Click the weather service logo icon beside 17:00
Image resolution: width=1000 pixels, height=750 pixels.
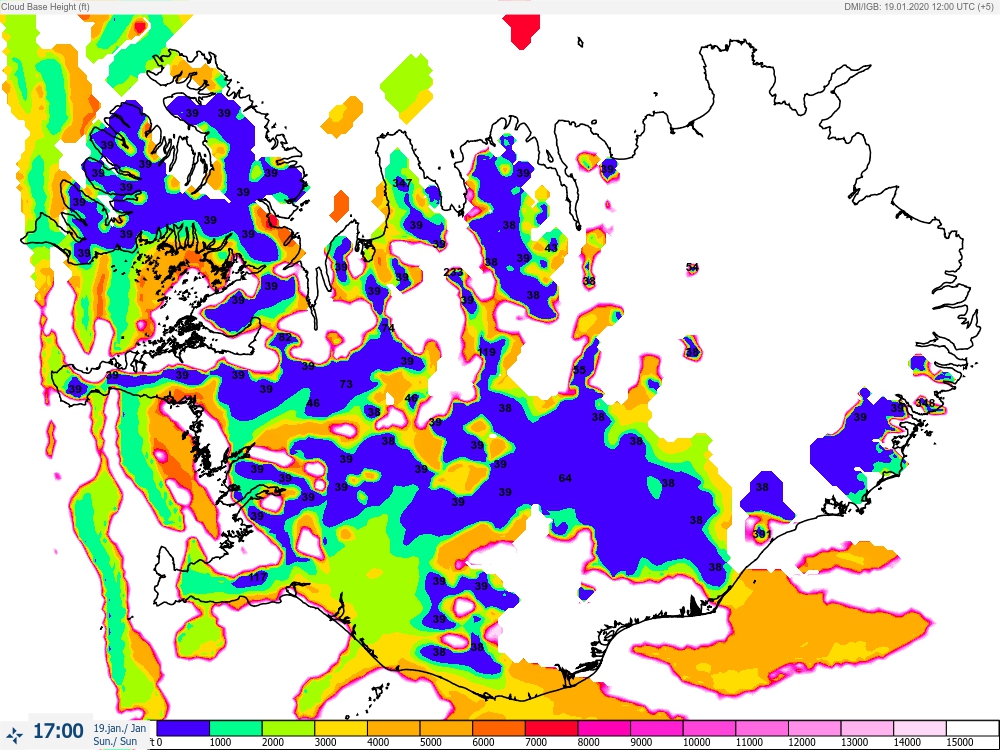[14, 734]
